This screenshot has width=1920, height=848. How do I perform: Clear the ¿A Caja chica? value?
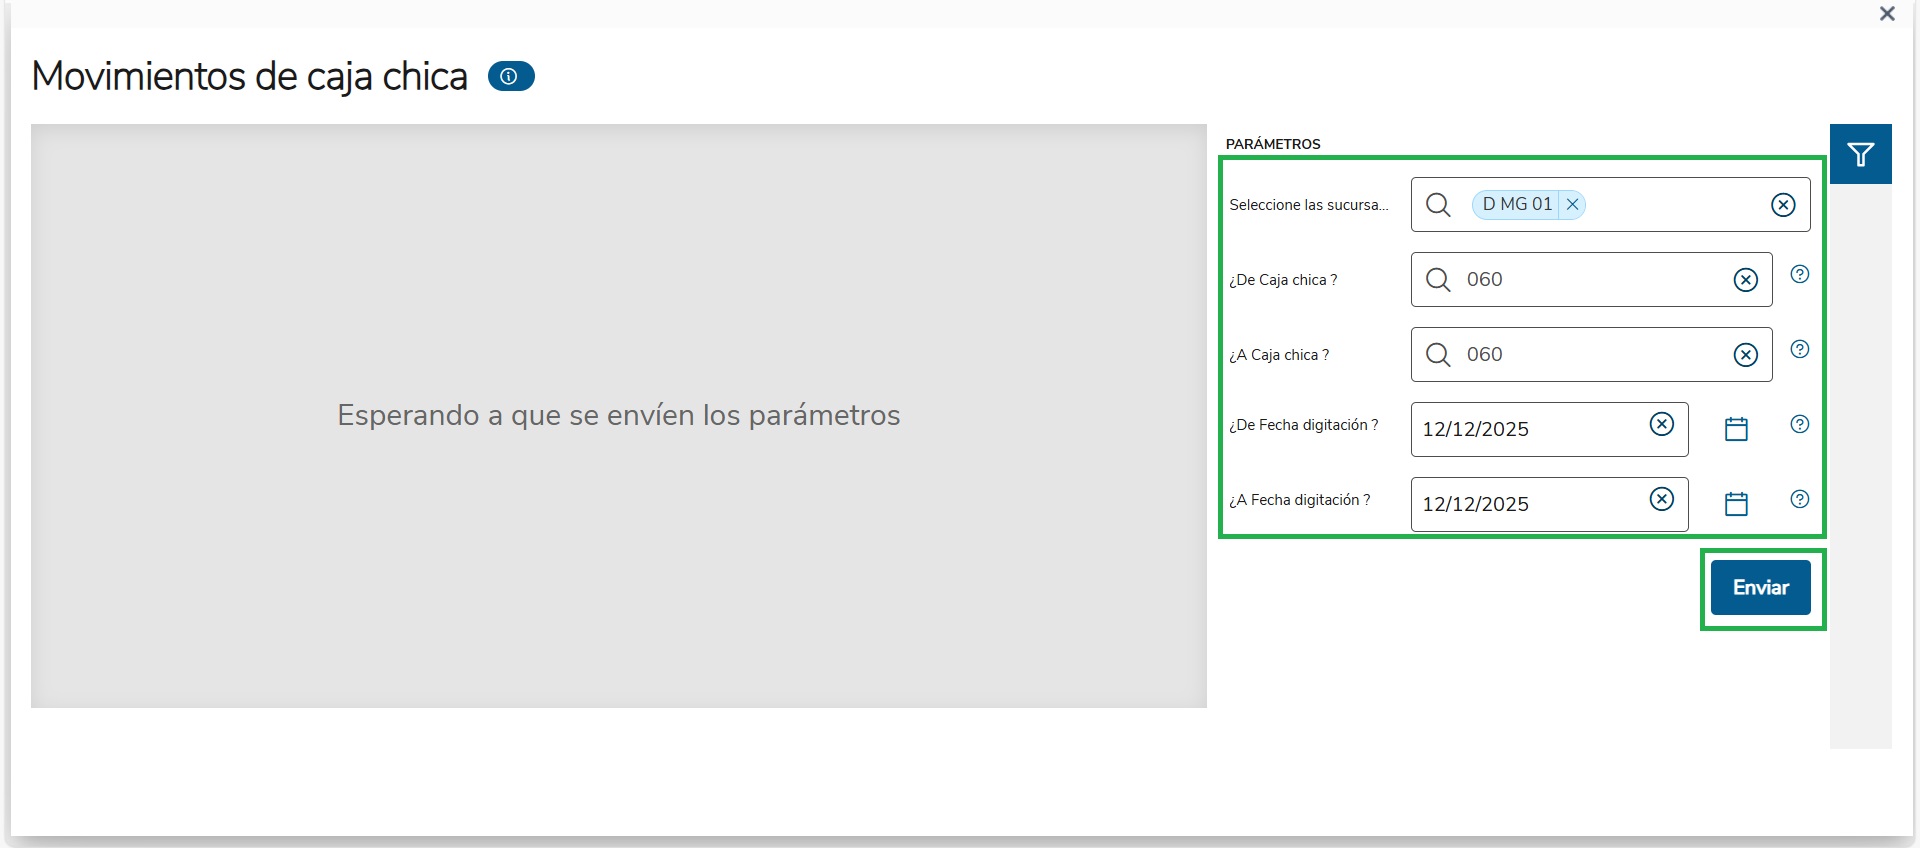coord(1746,355)
